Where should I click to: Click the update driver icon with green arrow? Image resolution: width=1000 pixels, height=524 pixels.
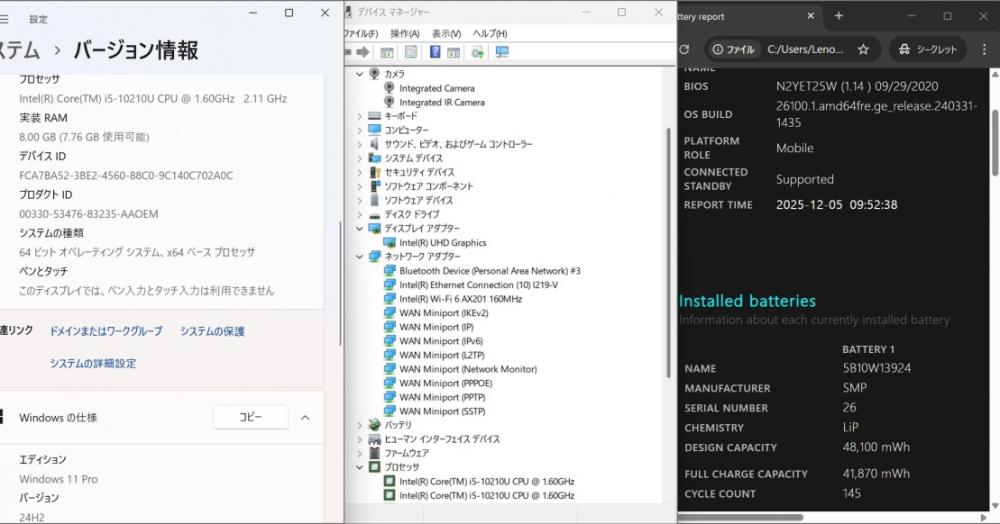tap(477, 52)
